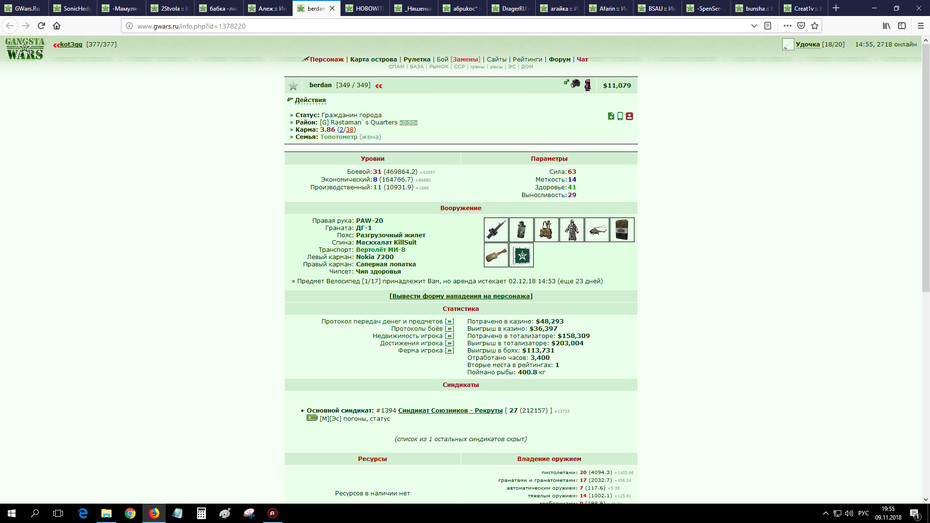Open the Calculator from the taskbar
Viewport: 930px width, 523px height.
(x=201, y=514)
